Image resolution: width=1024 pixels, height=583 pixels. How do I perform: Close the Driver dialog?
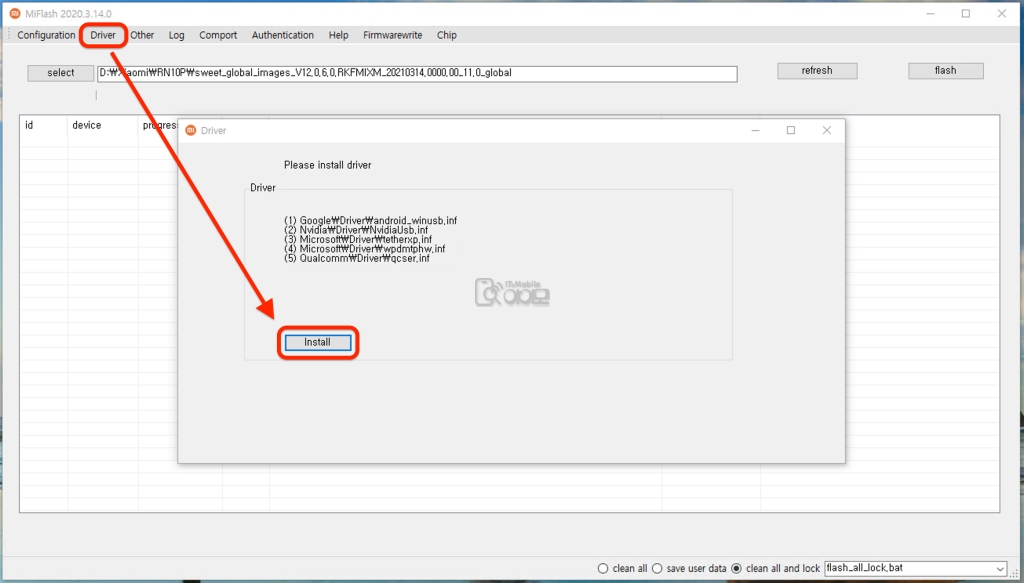point(827,131)
